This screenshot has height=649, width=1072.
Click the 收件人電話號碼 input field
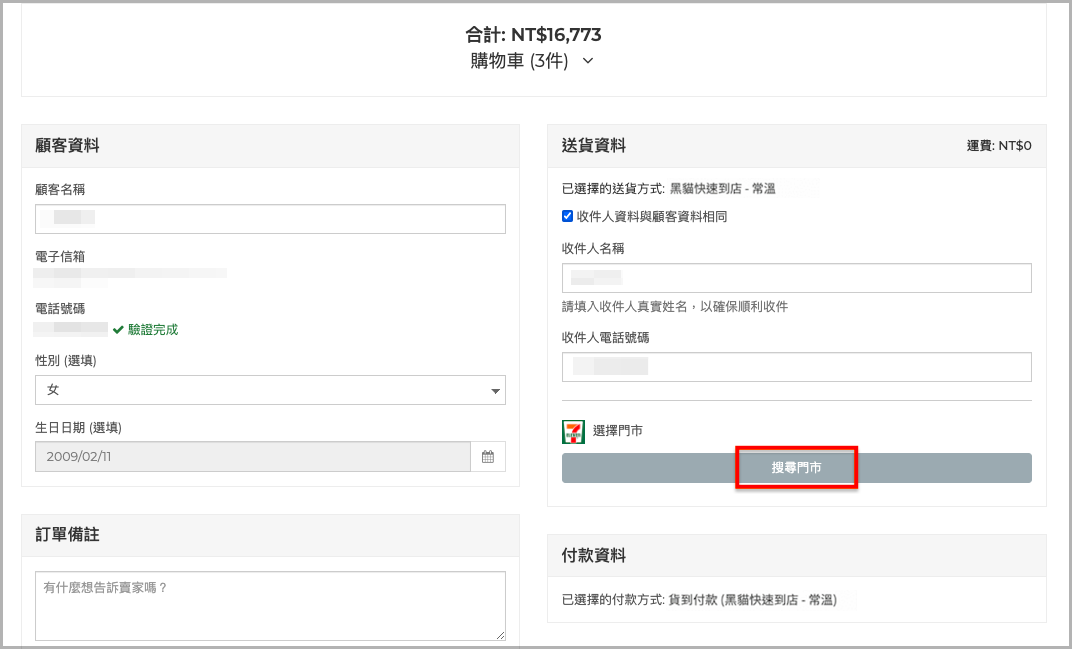796,367
